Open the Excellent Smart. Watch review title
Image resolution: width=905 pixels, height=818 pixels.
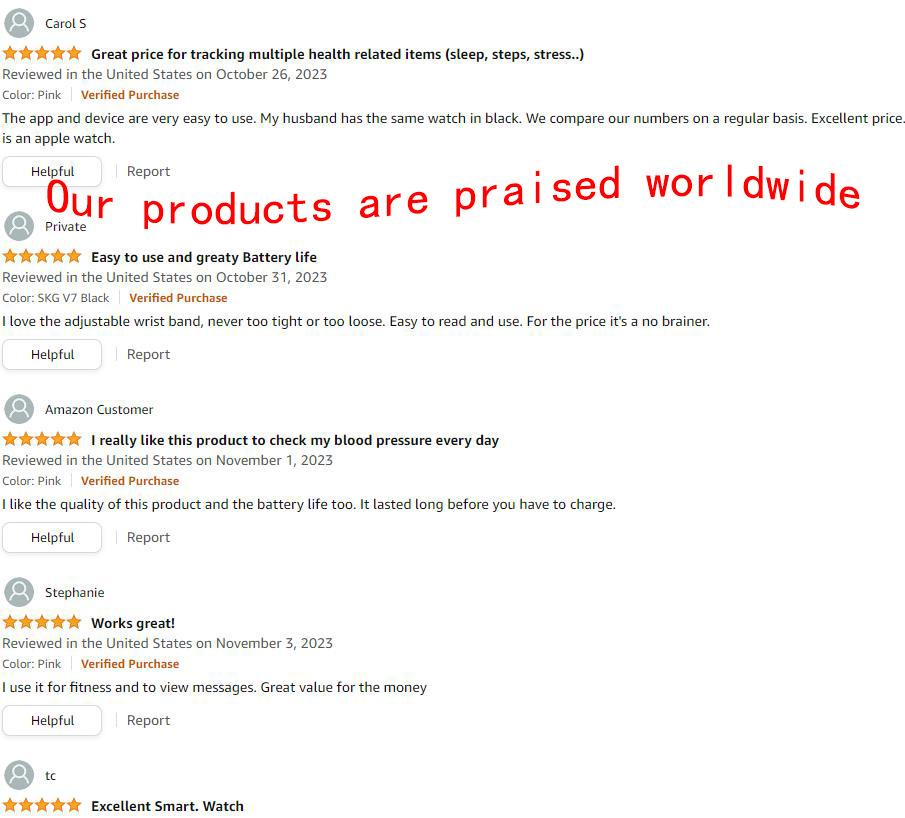[167, 806]
